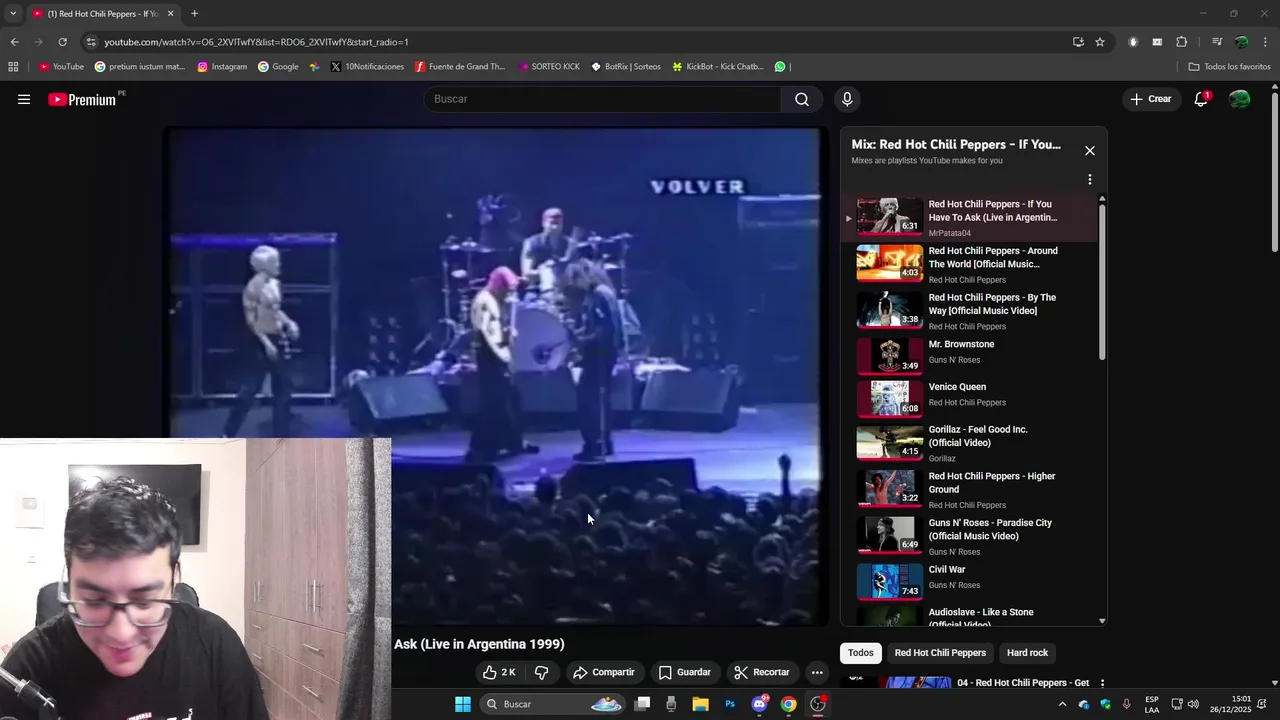Open a new Chrome tab
The width and height of the screenshot is (1280, 720).
[194, 13]
